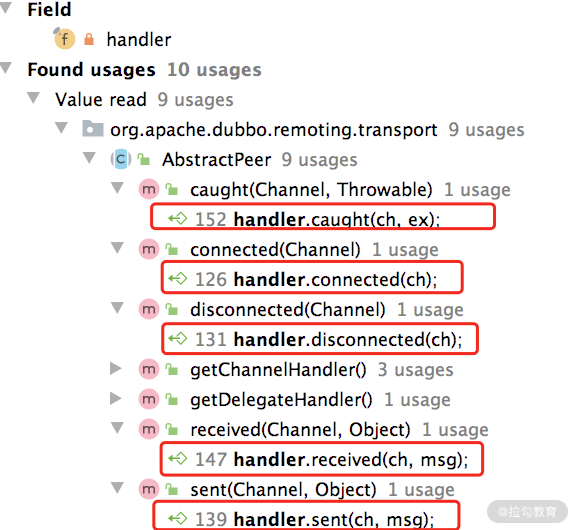Click the usage arrow icon at line 147
Screen dimensions: 575x530
(x=178, y=459)
